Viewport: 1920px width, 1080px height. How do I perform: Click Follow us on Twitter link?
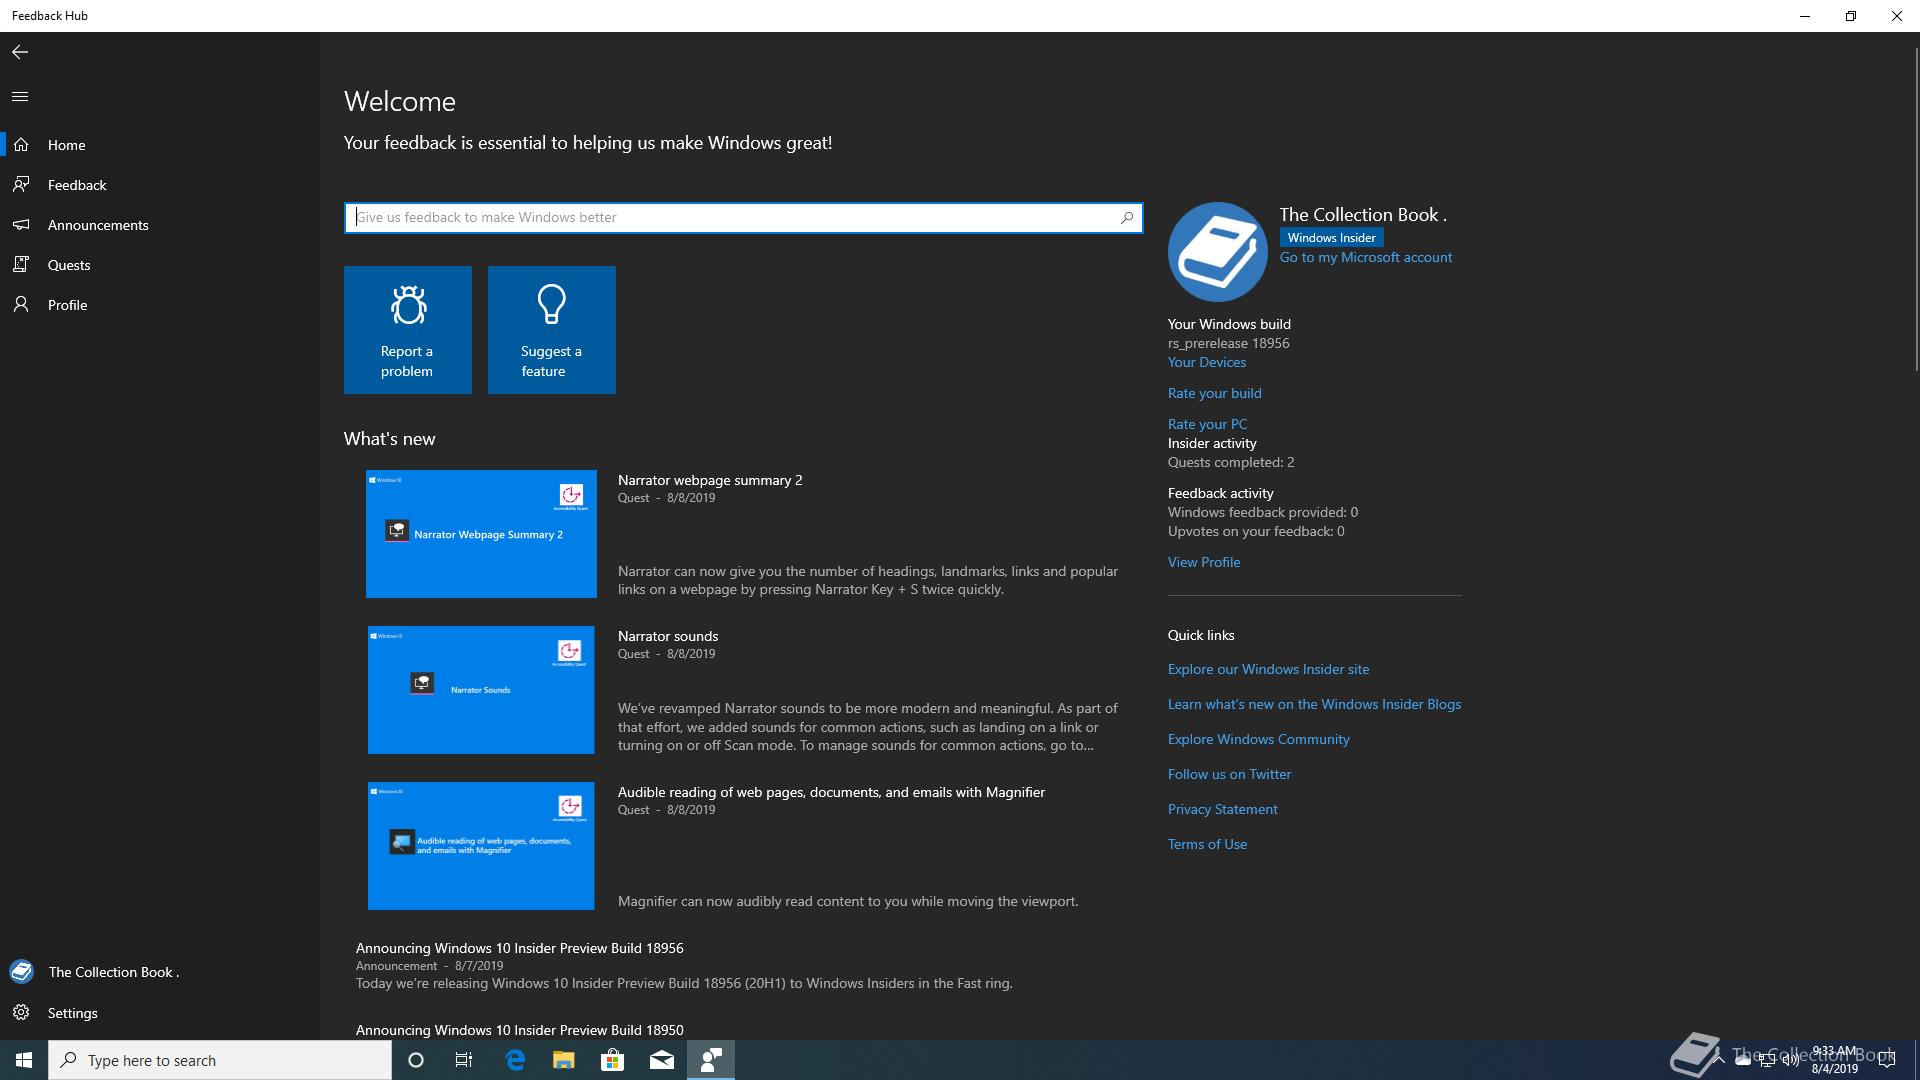(x=1230, y=774)
